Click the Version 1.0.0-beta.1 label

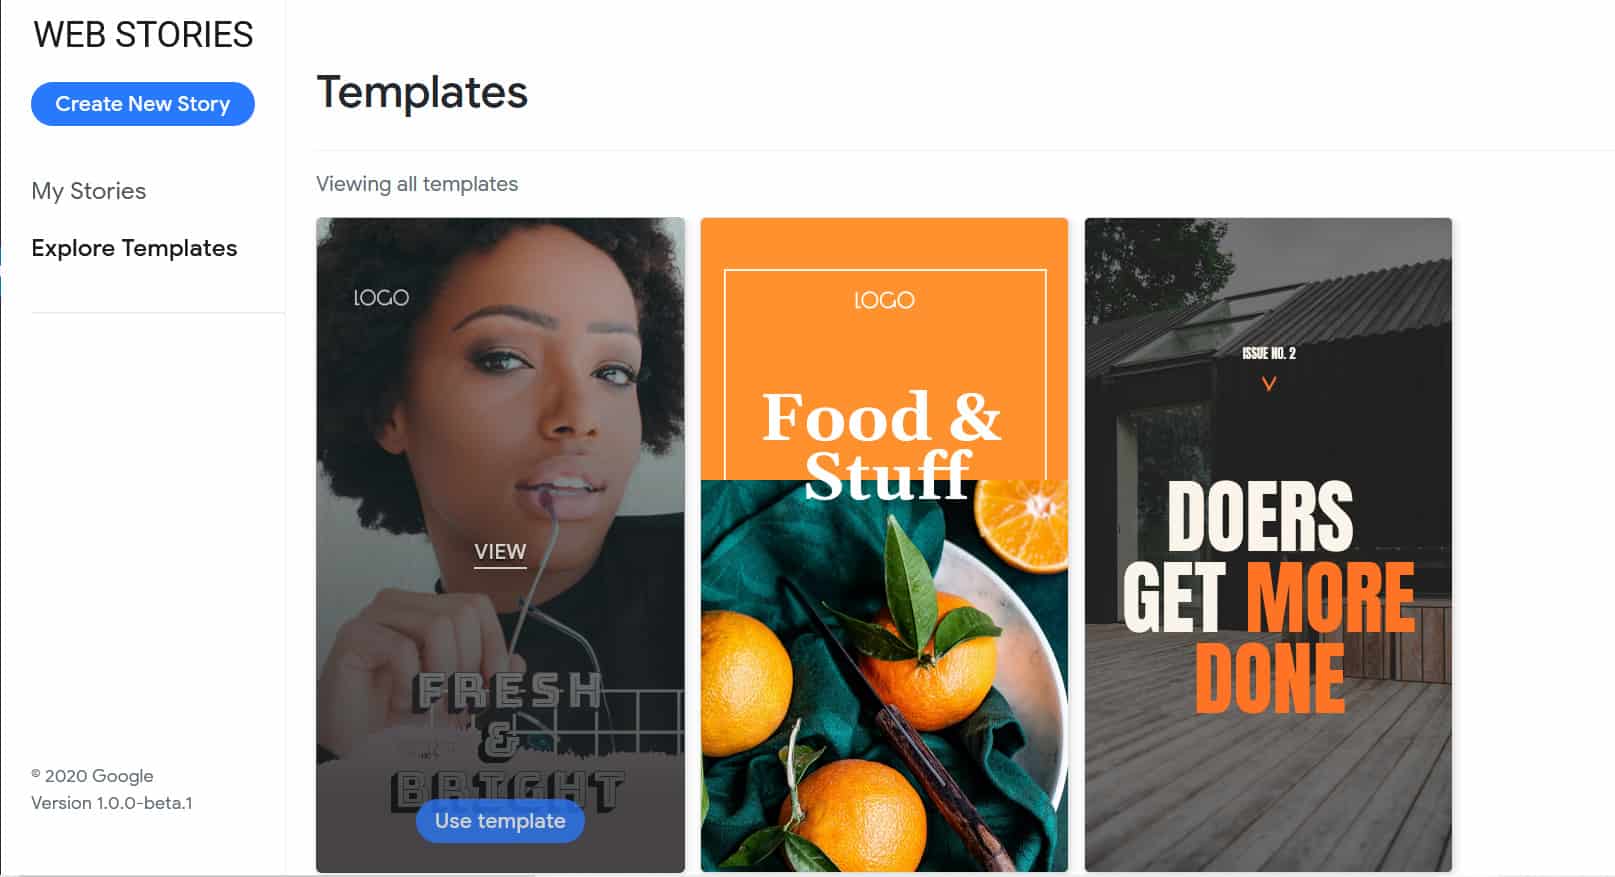click(x=112, y=803)
